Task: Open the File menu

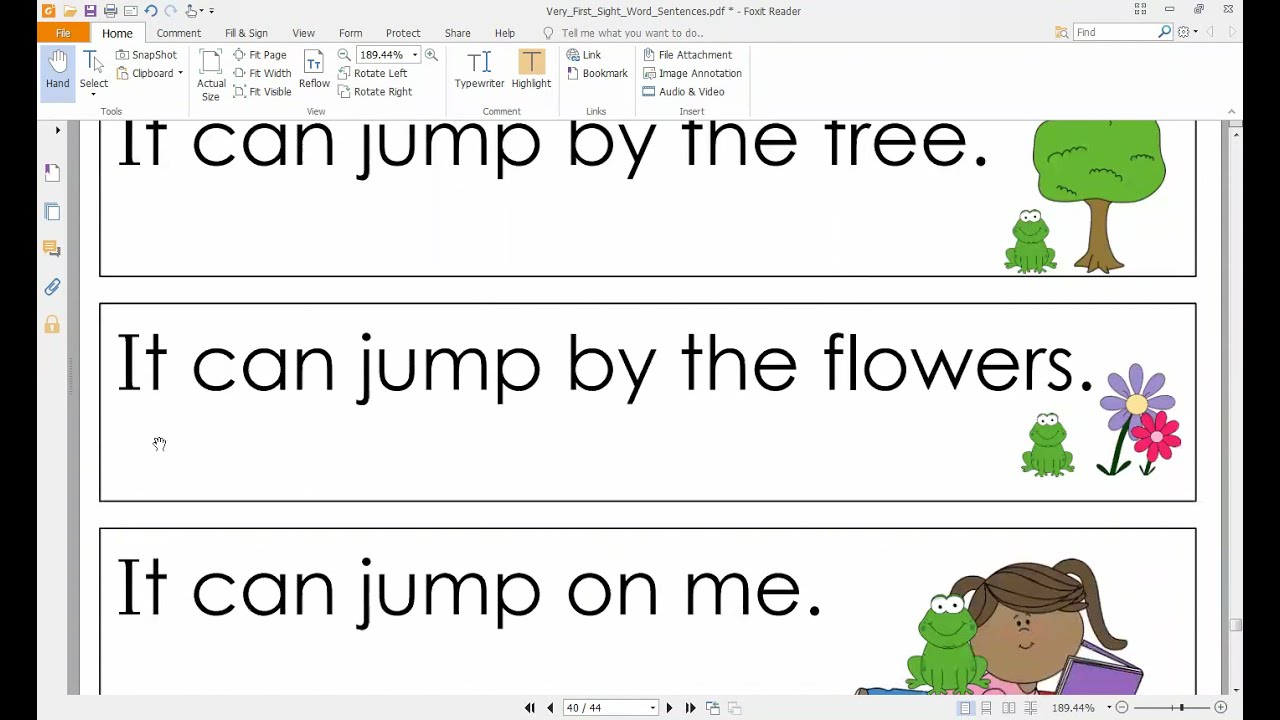Action: [63, 33]
